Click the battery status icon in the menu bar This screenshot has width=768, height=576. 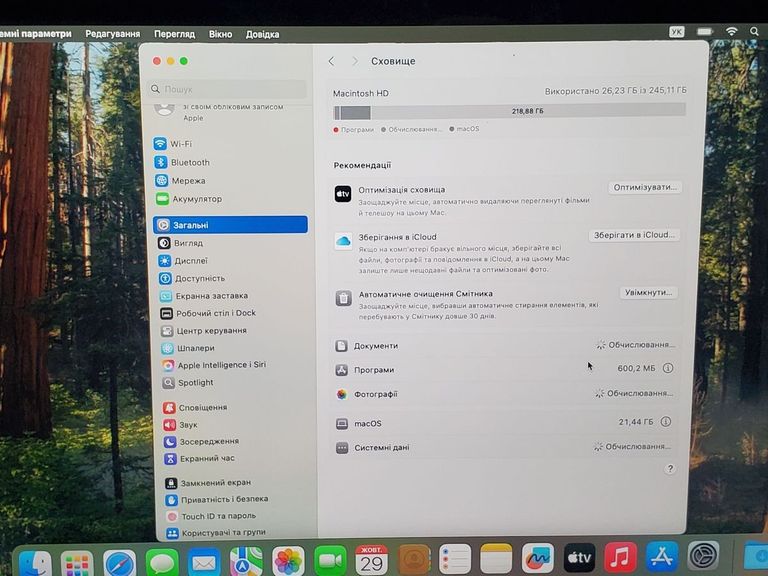[x=704, y=31]
